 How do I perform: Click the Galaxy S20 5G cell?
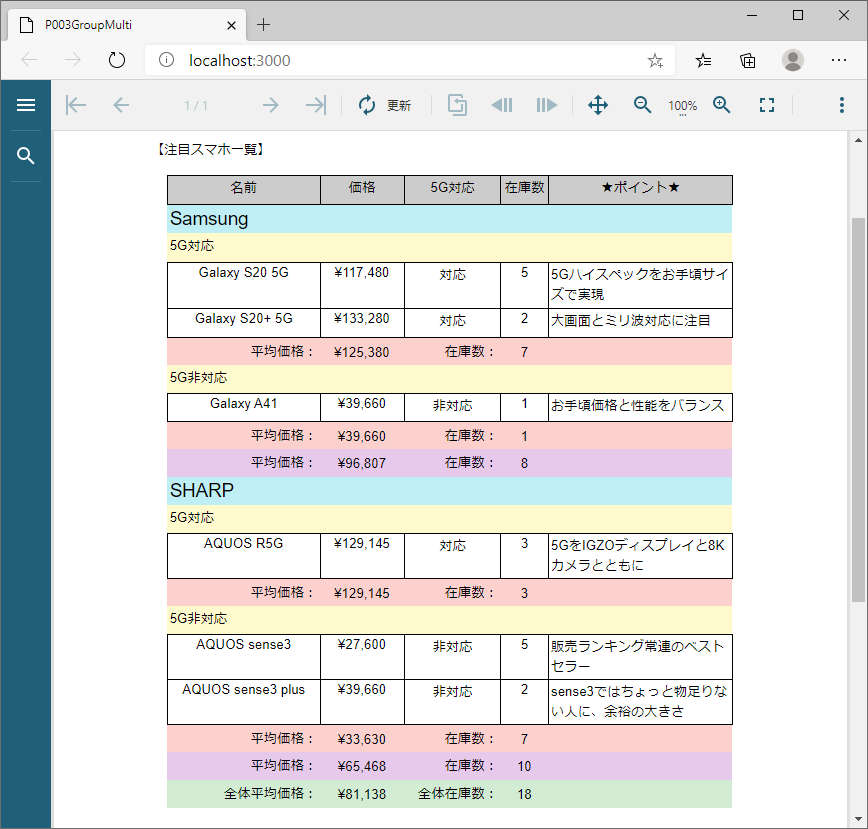click(x=244, y=285)
